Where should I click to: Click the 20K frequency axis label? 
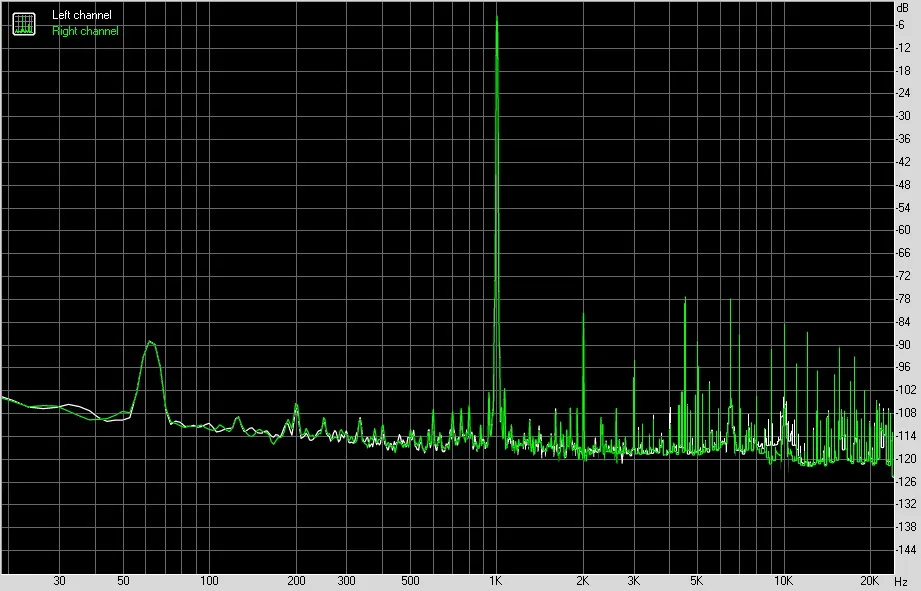pos(869,581)
